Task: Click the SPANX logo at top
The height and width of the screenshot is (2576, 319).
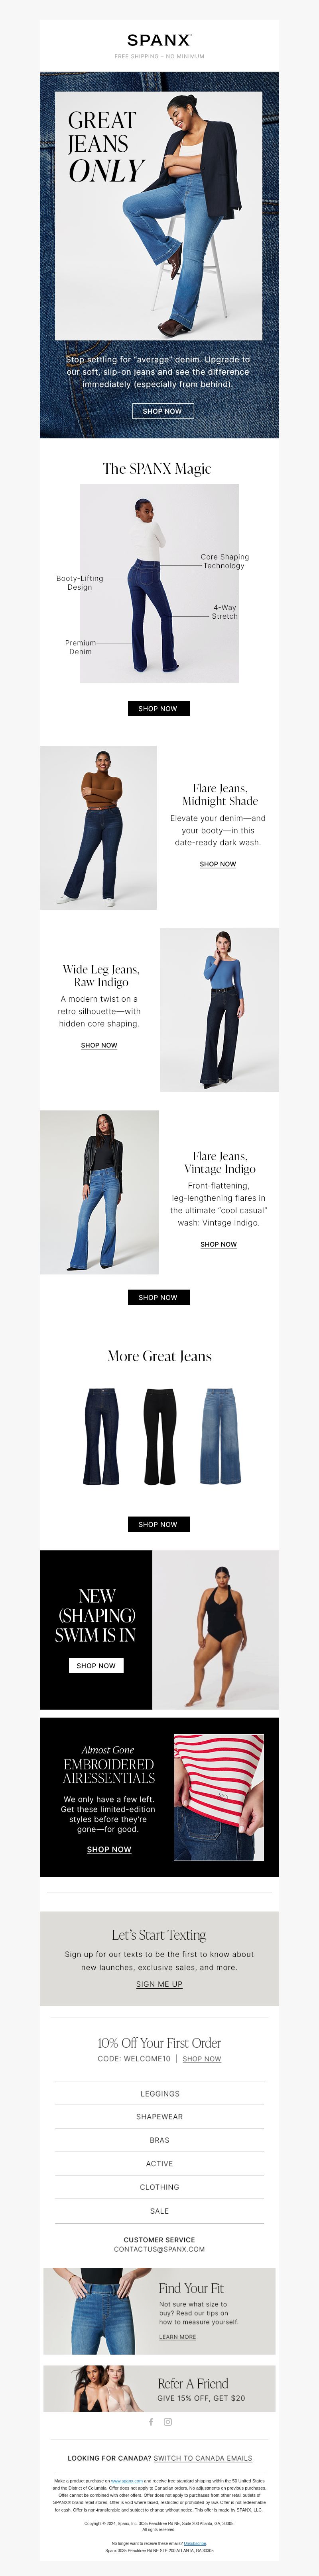Action: click(x=159, y=40)
